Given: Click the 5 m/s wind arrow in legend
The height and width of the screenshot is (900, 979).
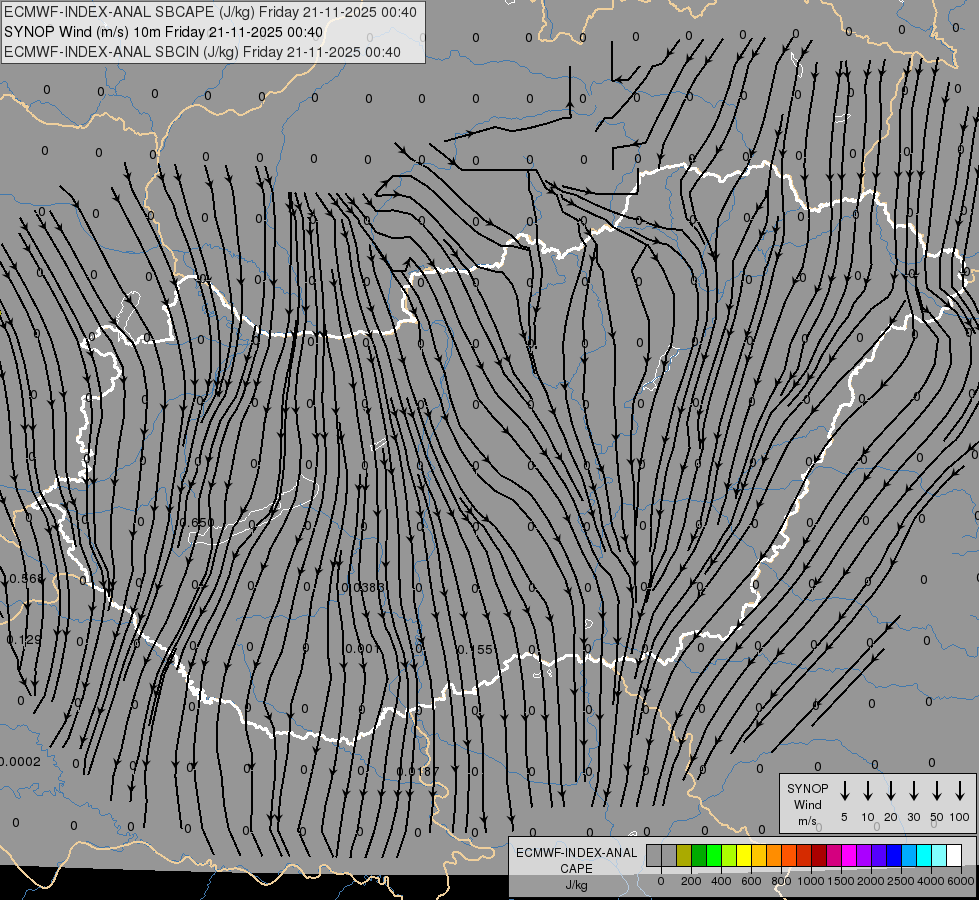Looking at the screenshot, I should pos(845,791).
